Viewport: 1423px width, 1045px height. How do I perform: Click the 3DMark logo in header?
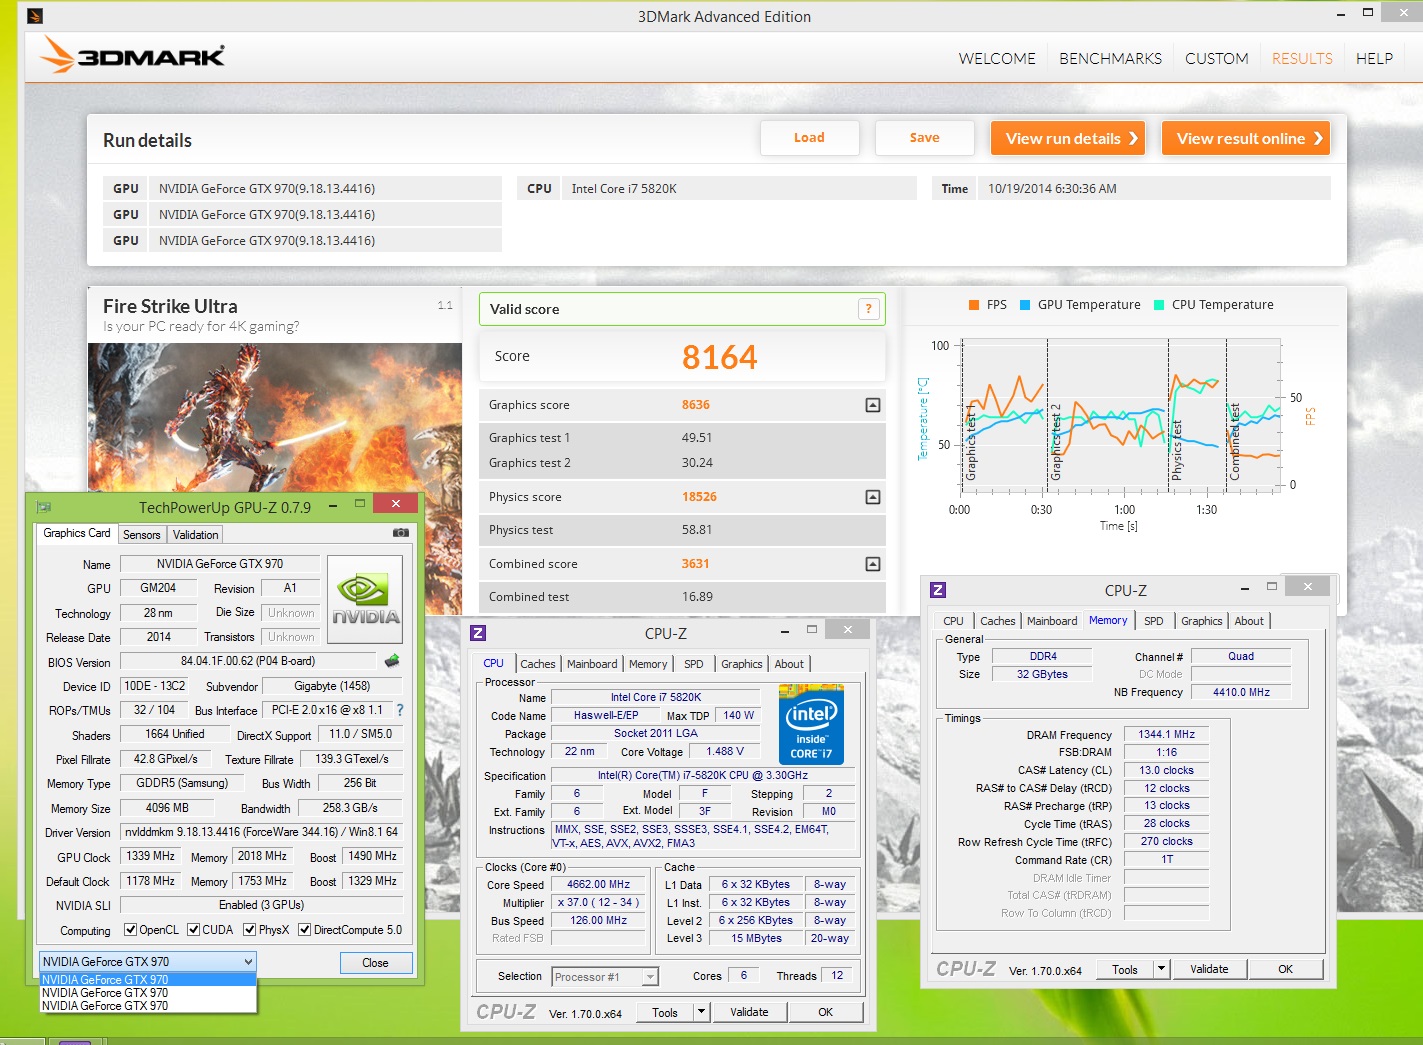tap(132, 56)
